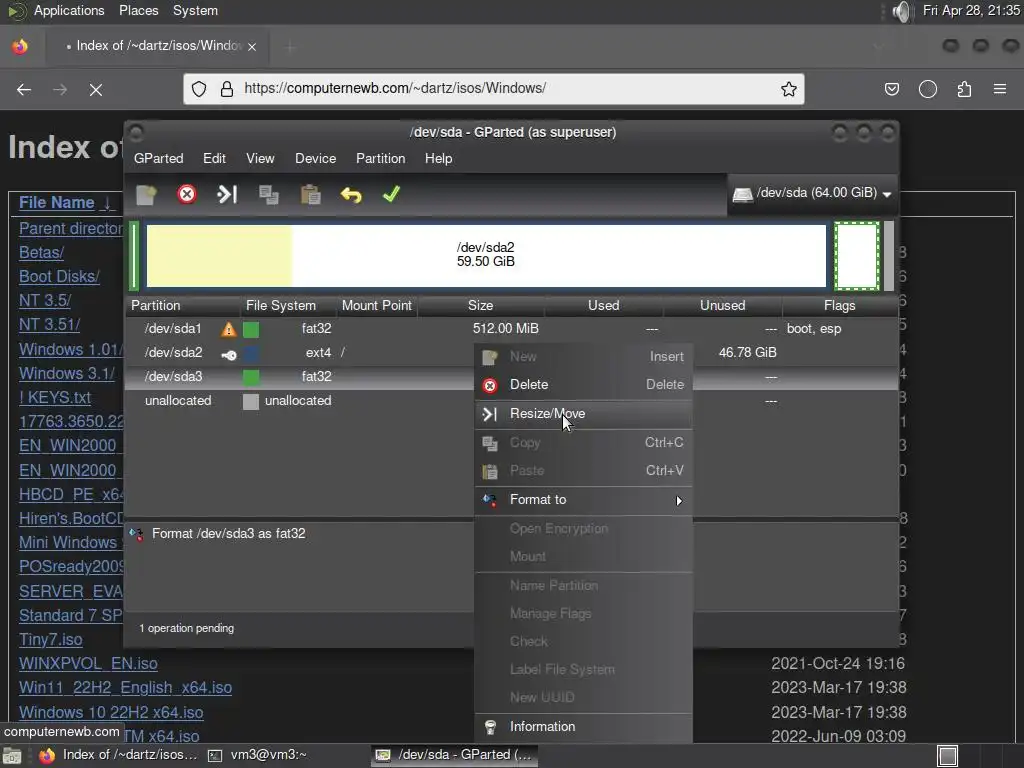Click the workspace switcher in bottom panel
This screenshot has width=1024, height=768.
(x=948, y=756)
